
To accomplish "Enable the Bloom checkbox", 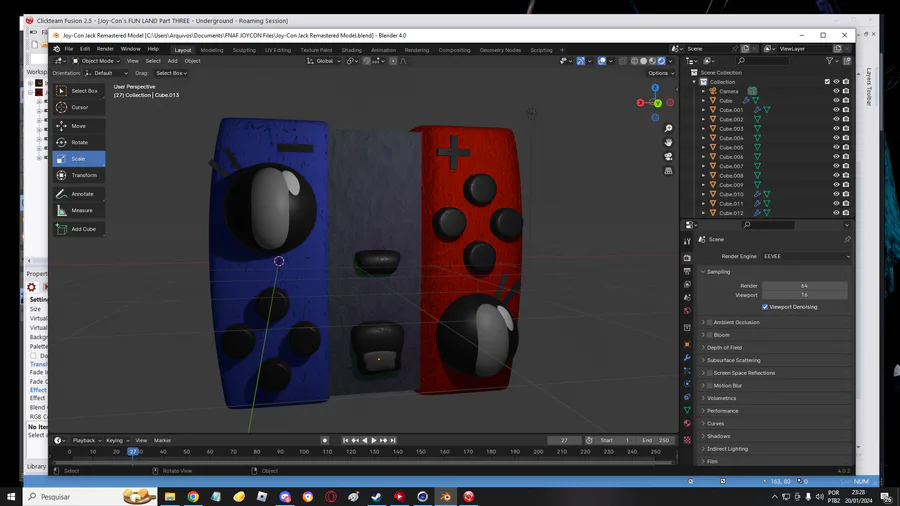I will [x=710, y=335].
